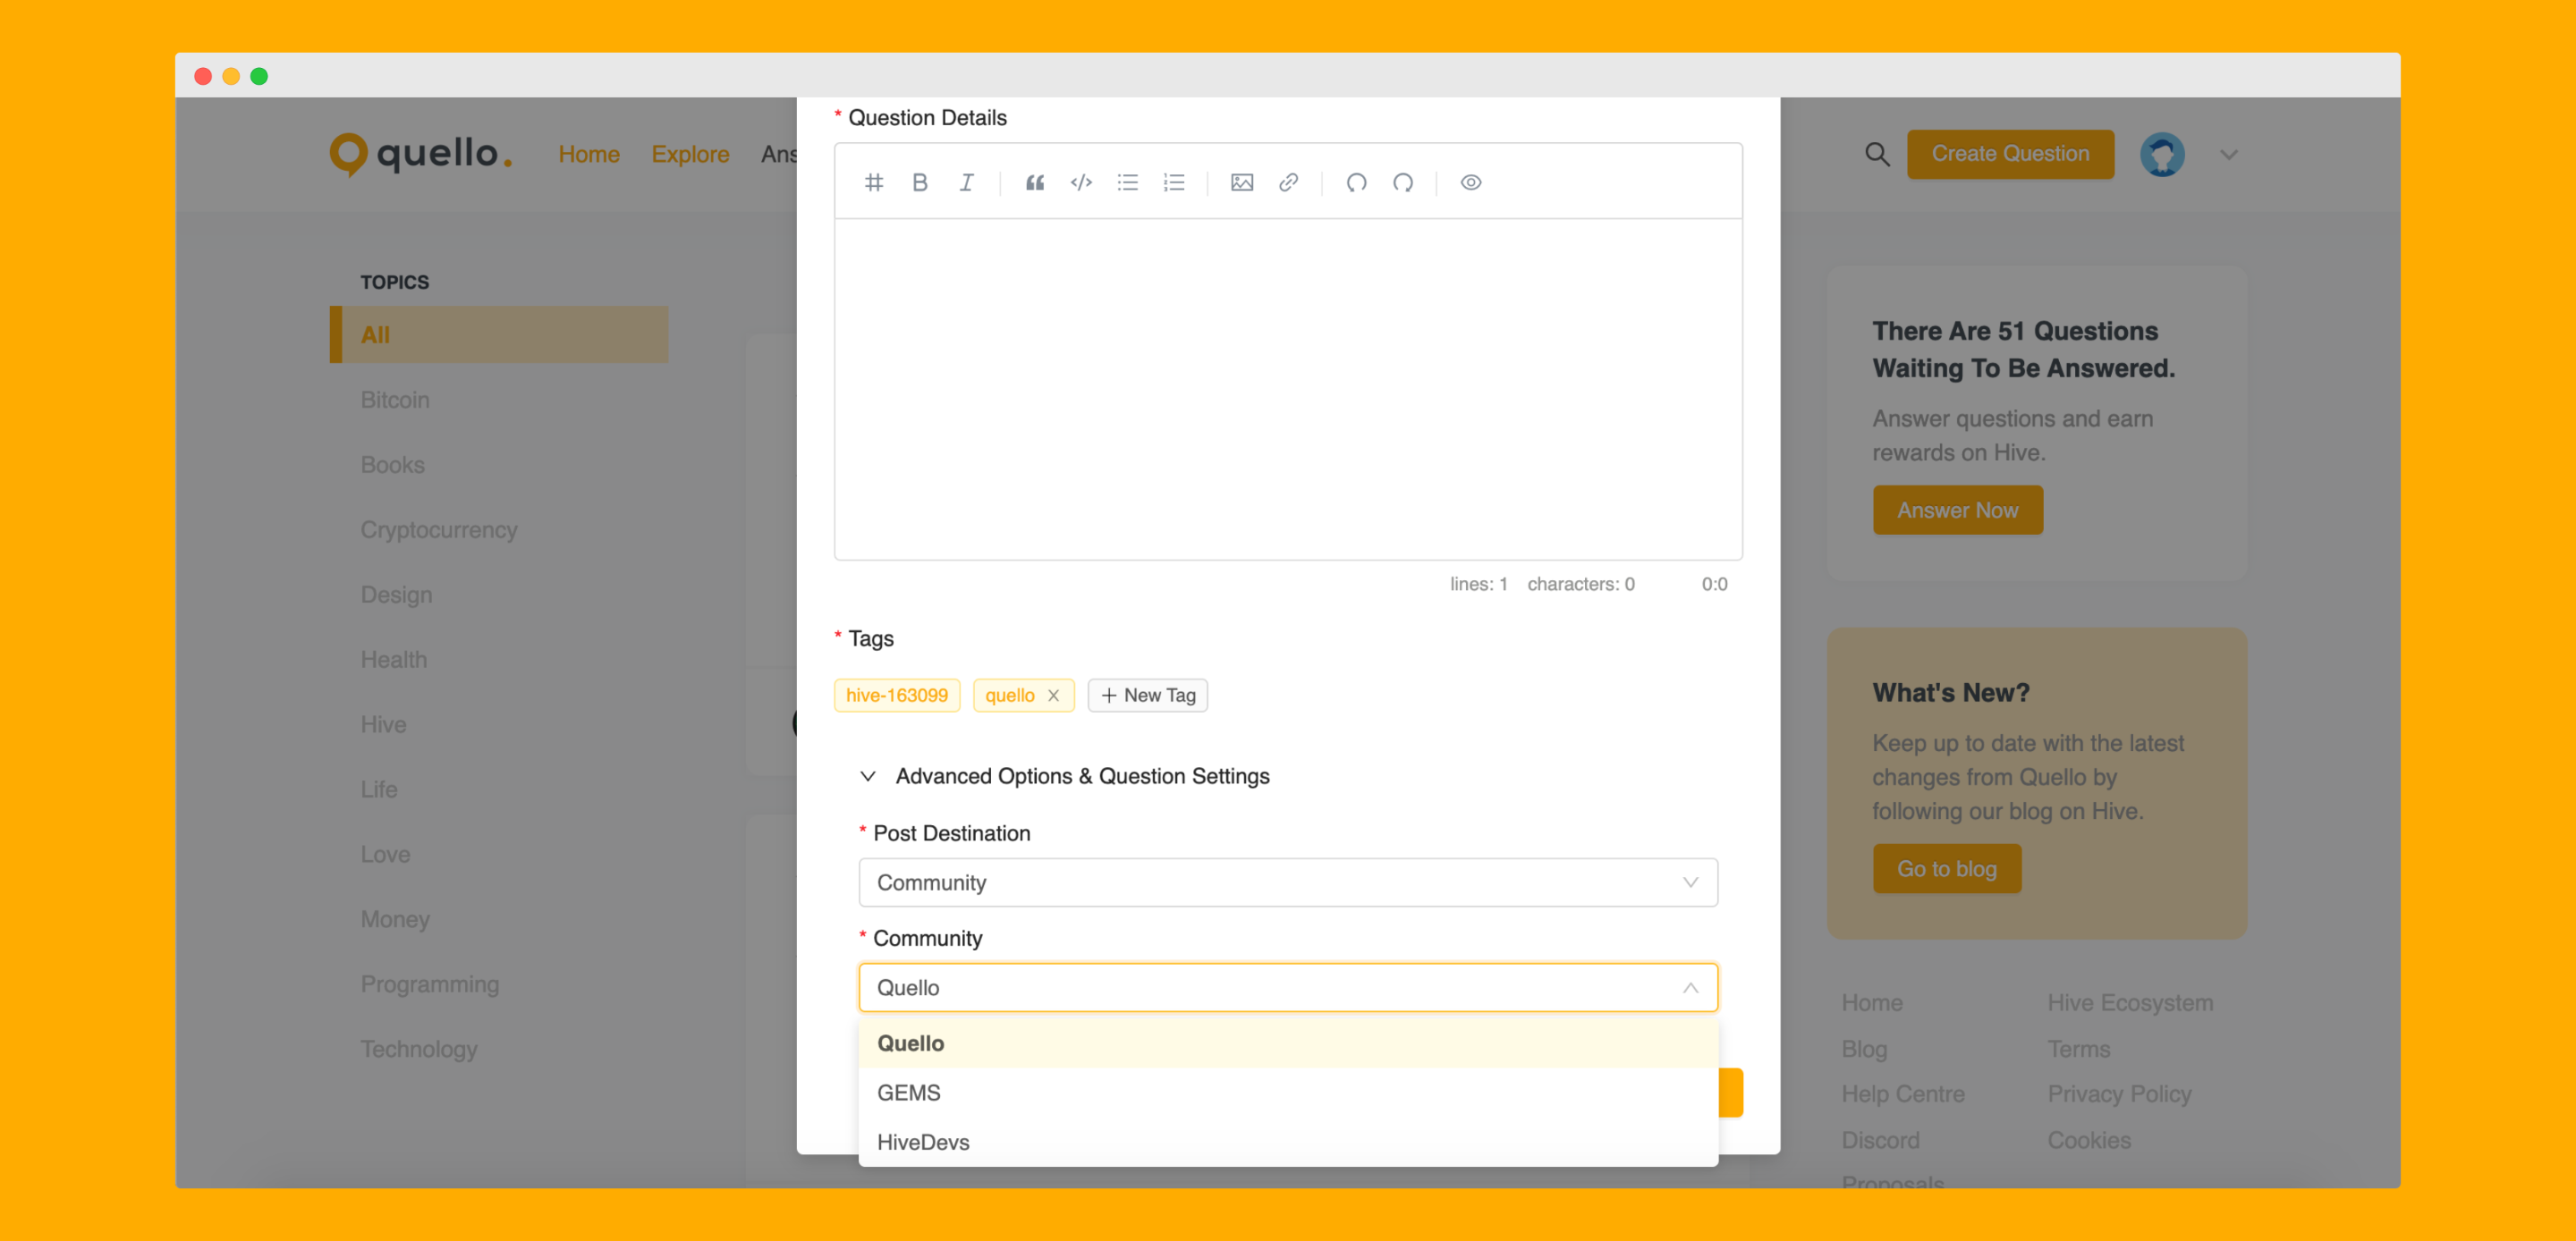
Task: Collapse Advanced Options & Question Settings
Action: click(x=868, y=776)
